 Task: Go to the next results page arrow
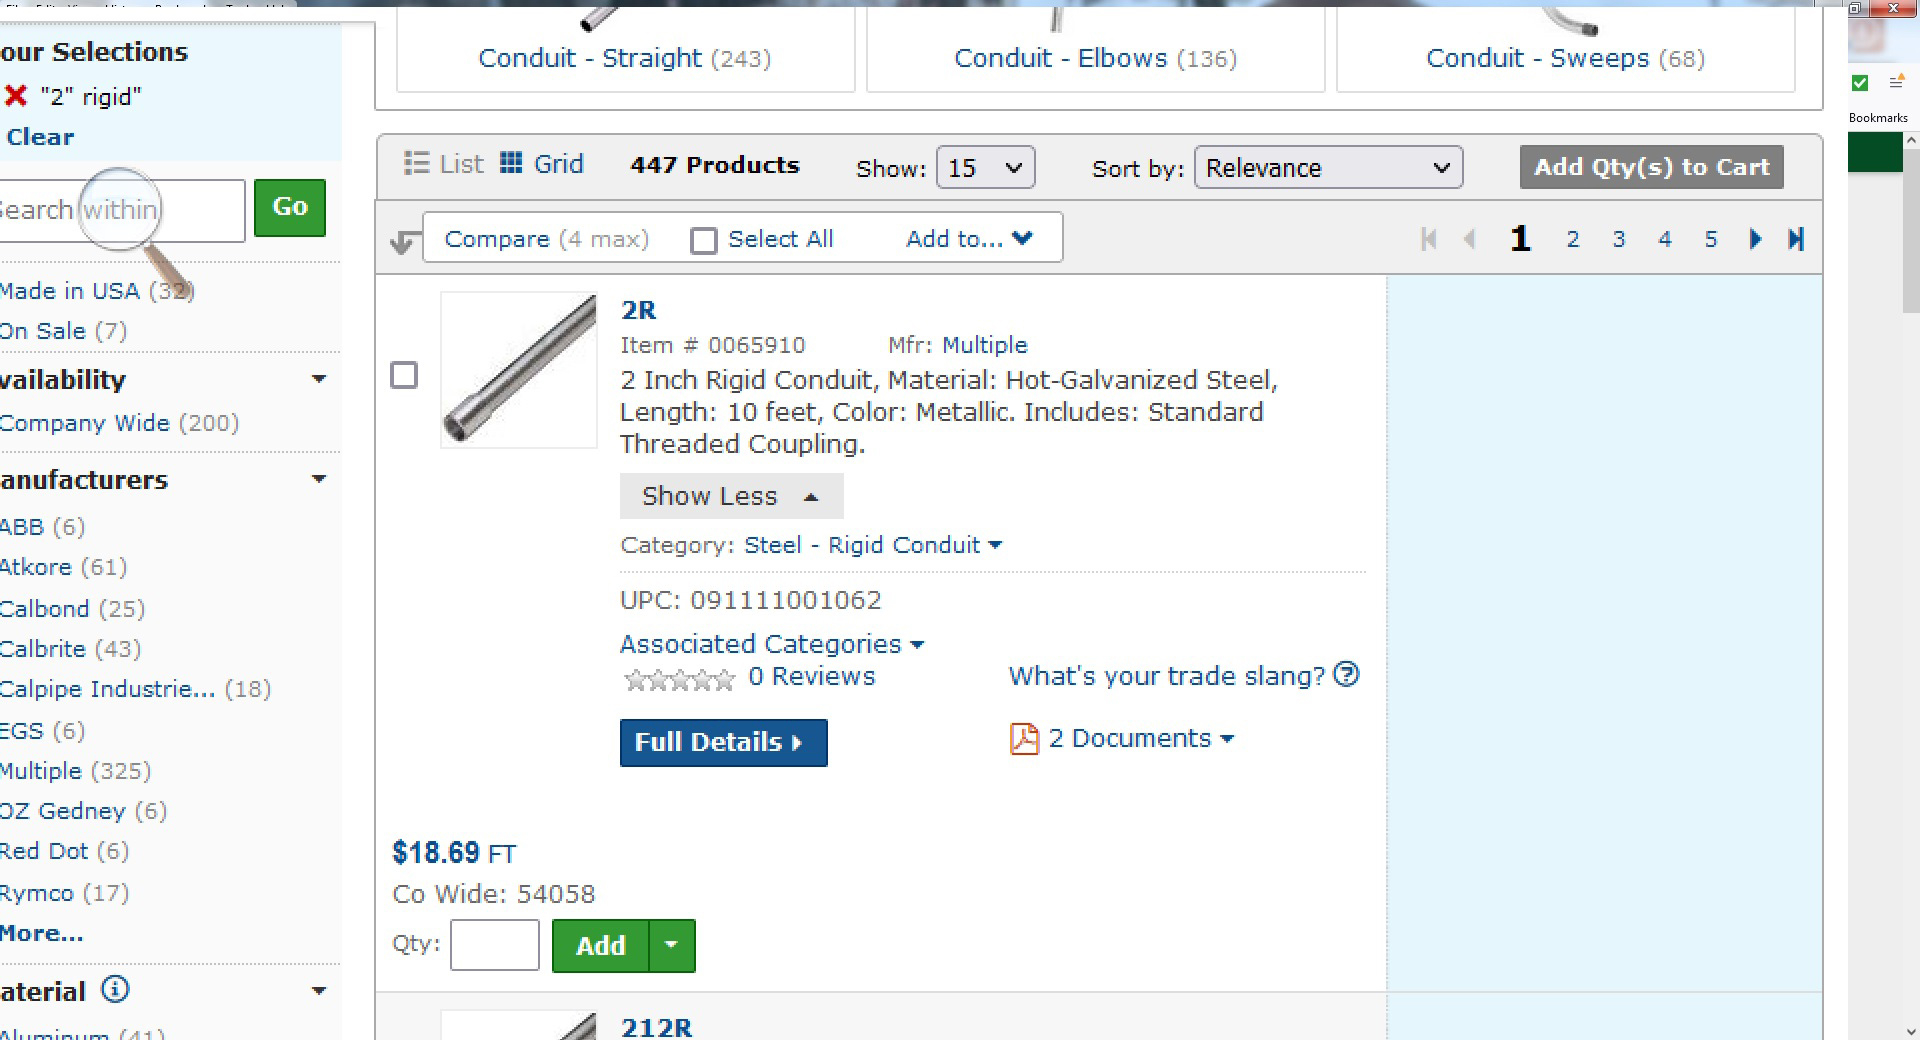(1755, 239)
